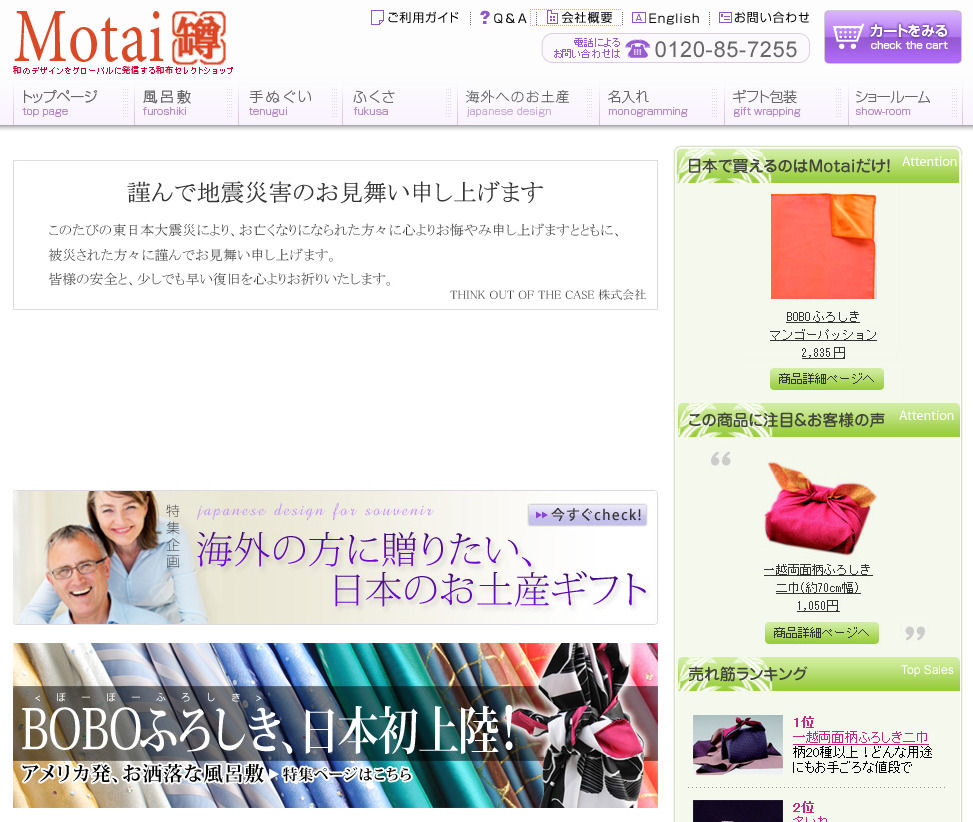Viewport: 973px width, 822px height.
Task: Click 特集ページはこちら on BOBO banner
Action: click(347, 774)
